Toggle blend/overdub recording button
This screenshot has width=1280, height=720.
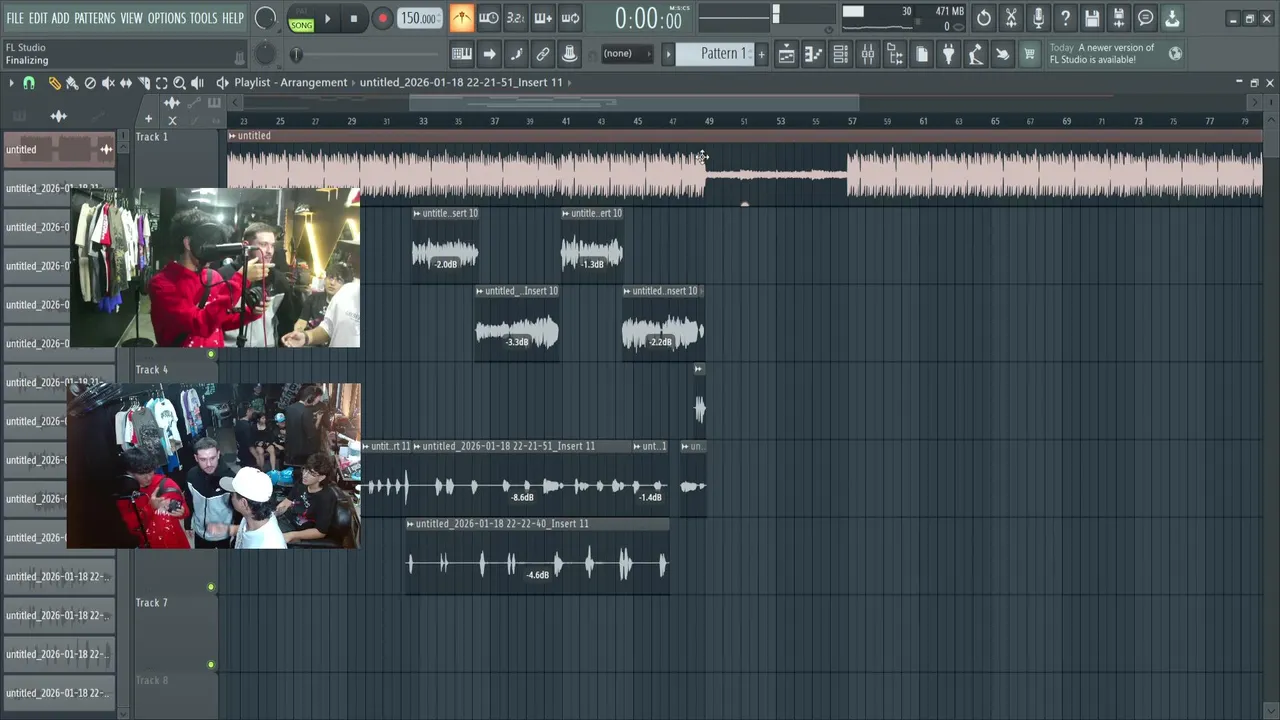542,18
